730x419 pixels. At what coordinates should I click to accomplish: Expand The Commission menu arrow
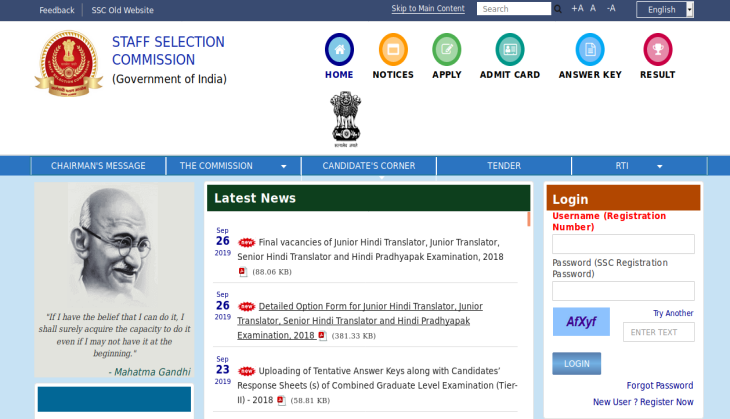coord(284,166)
